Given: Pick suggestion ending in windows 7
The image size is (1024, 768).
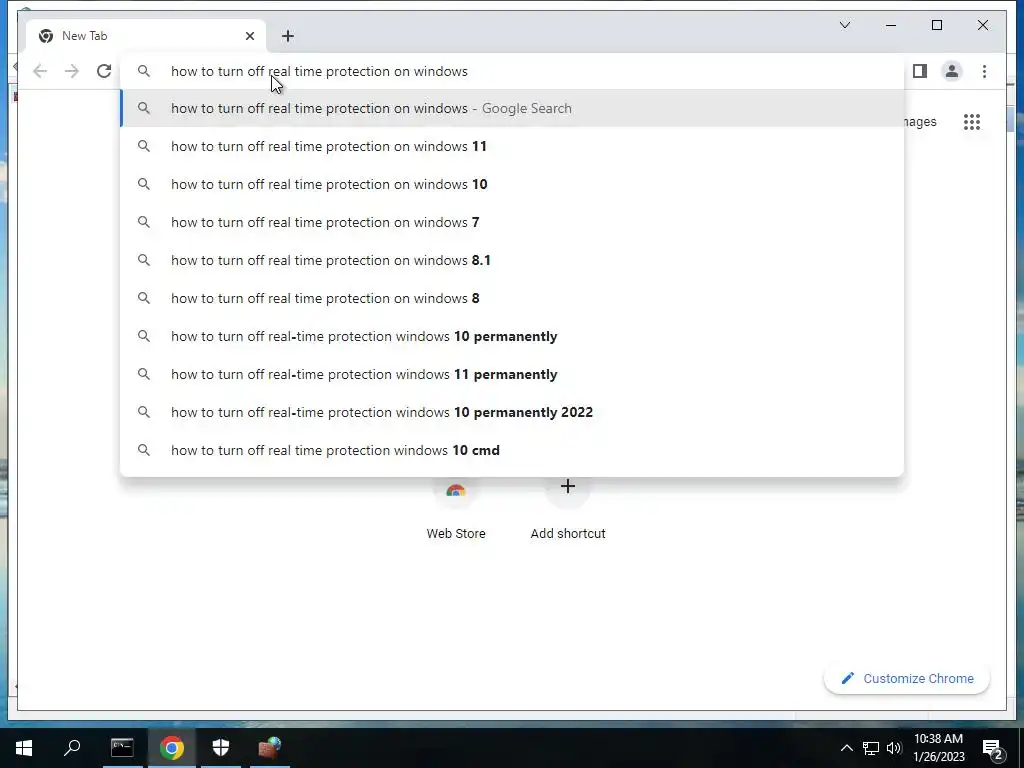Looking at the screenshot, I should point(513,222).
